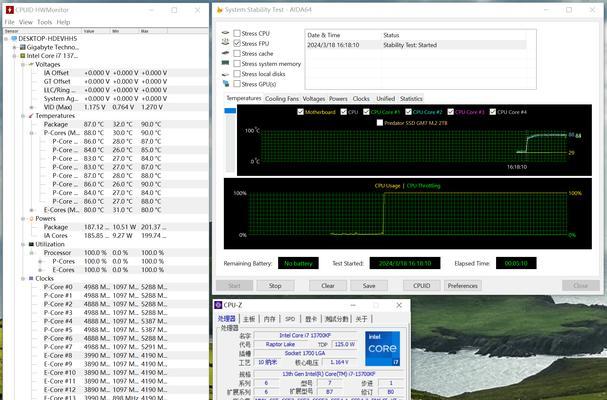Switch to the Powers tab in AIDA64
607x400 pixels.
coord(338,99)
